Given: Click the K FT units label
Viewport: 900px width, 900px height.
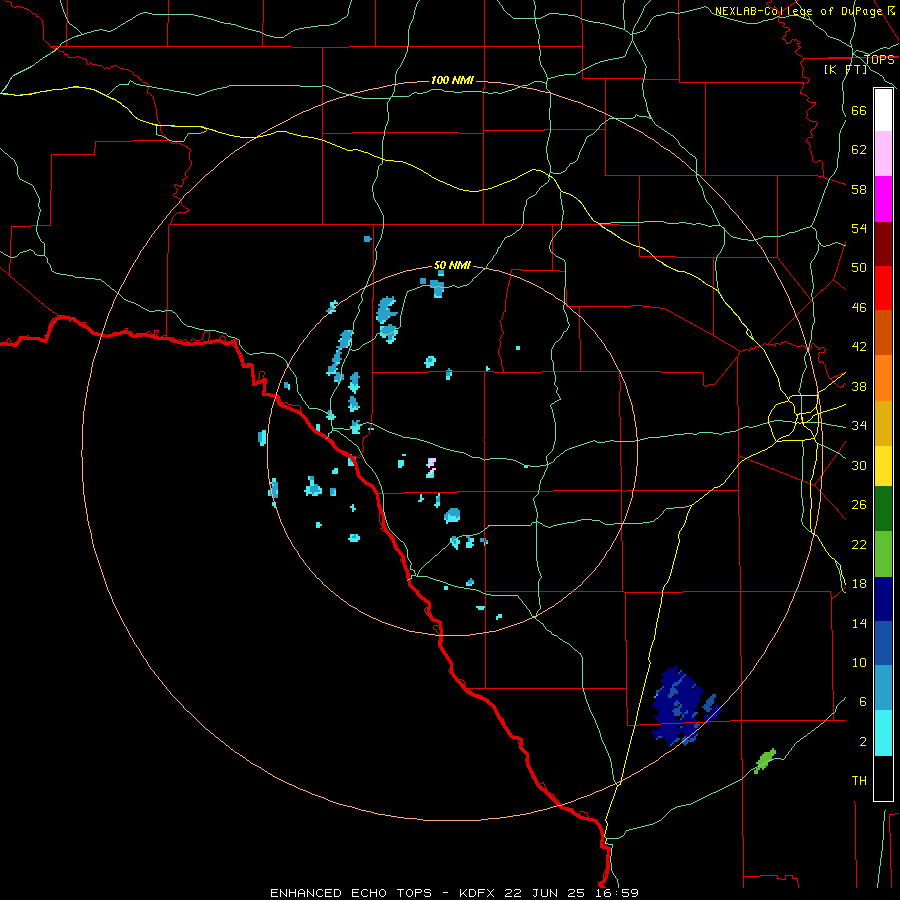Looking at the screenshot, I should 845,69.
